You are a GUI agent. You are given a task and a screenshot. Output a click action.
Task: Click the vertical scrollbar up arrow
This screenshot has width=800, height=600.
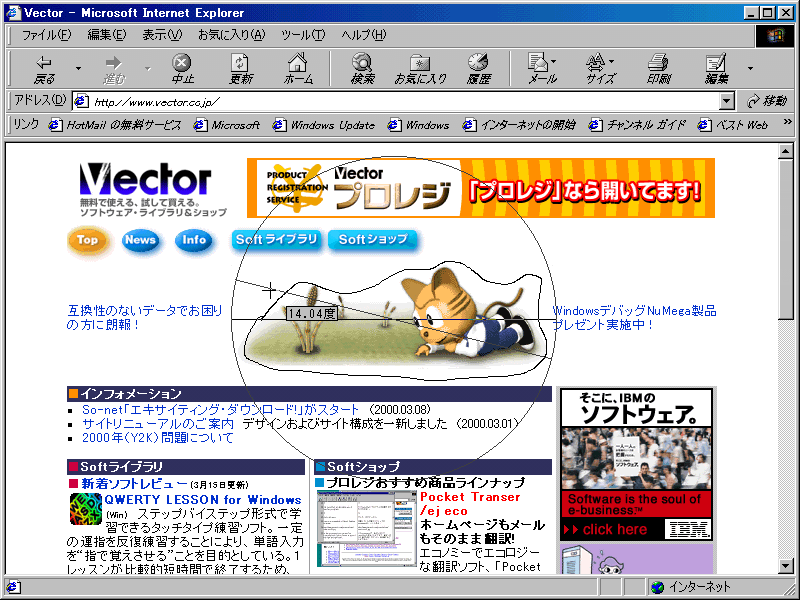pos(785,152)
